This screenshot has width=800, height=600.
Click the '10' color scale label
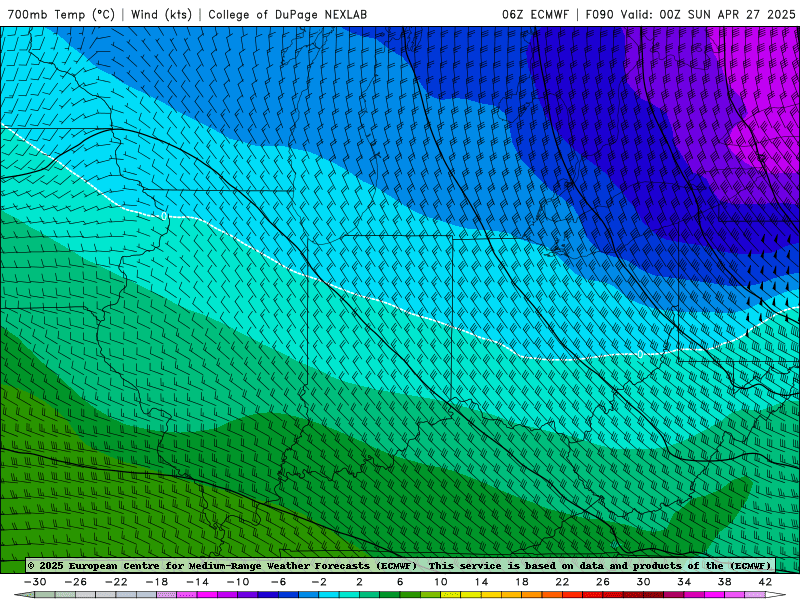coord(441,582)
